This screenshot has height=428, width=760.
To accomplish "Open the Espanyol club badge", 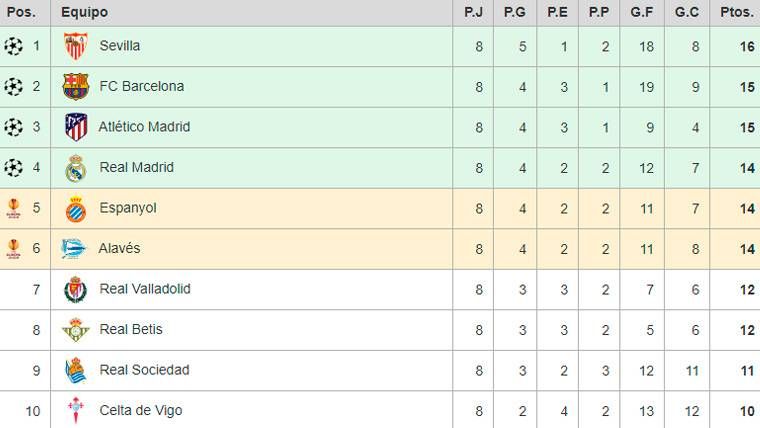I will click(x=75, y=209).
